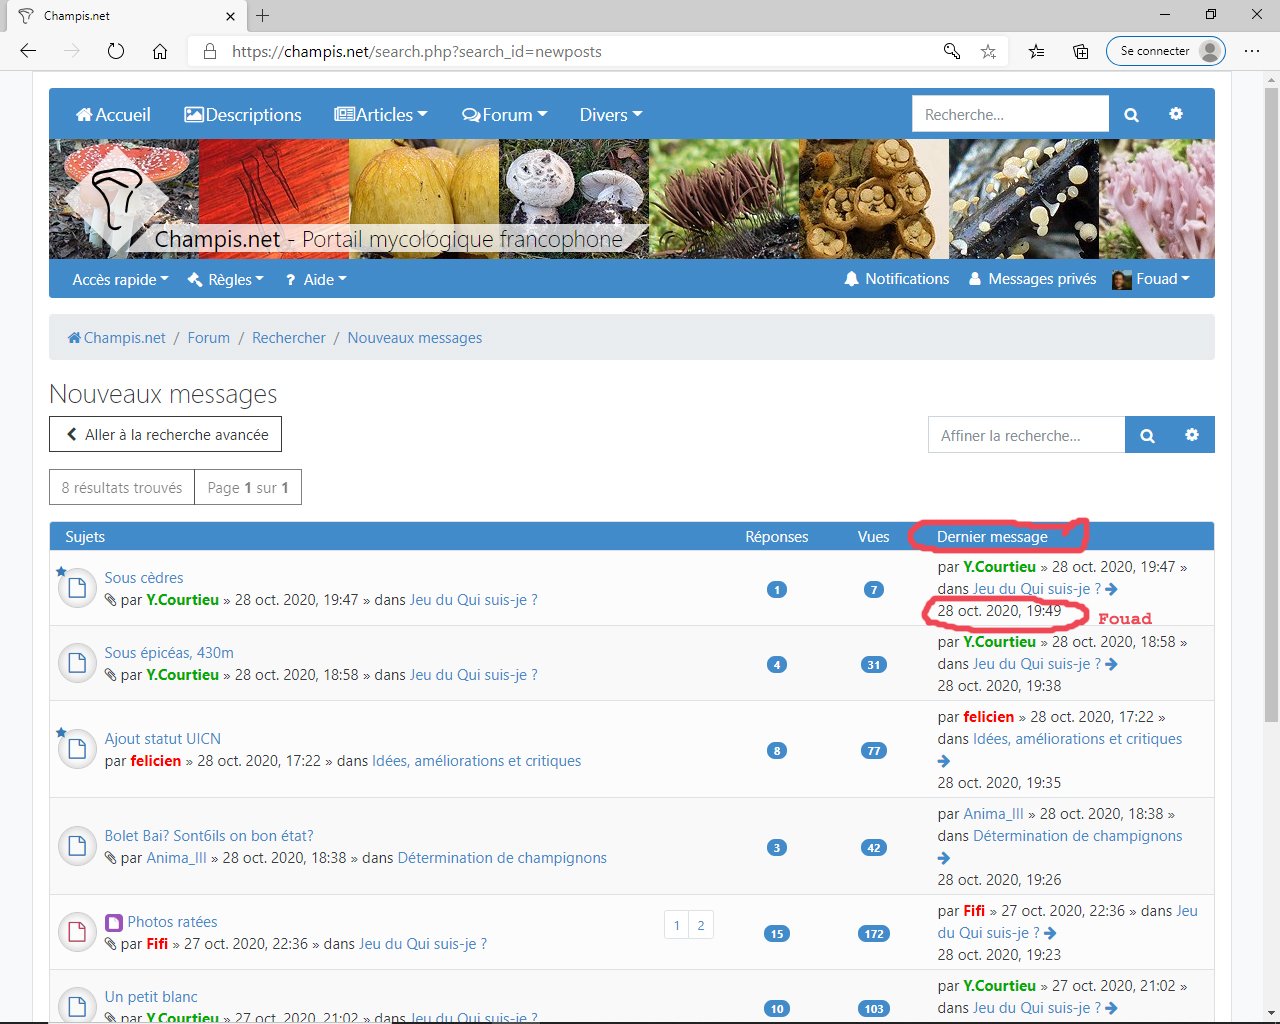
Task: Expand the Forum dropdown menu
Action: point(504,115)
